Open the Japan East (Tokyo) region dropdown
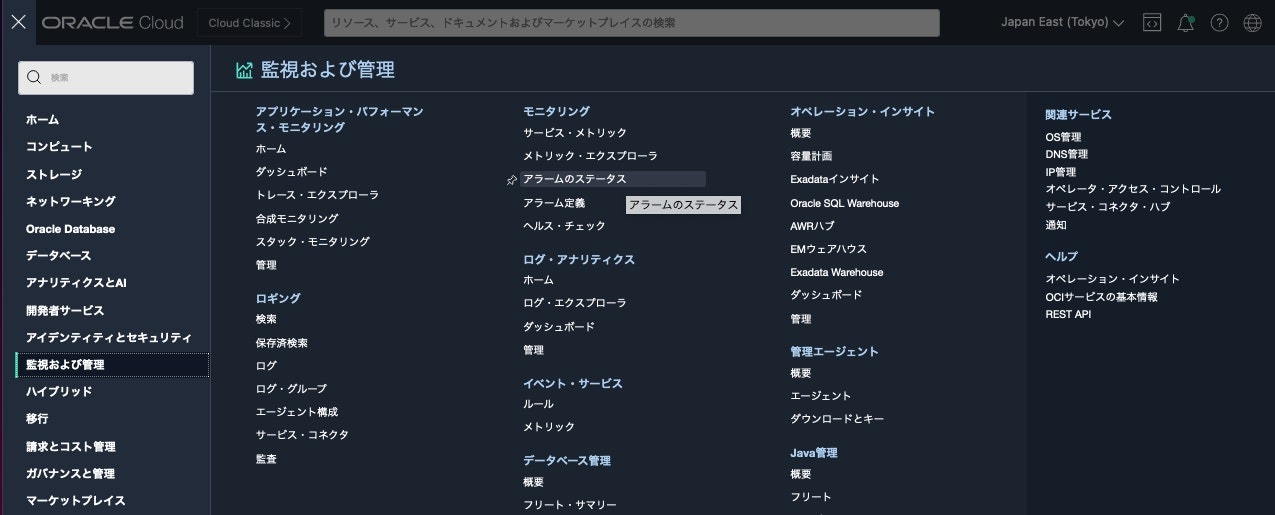 click(1062, 22)
